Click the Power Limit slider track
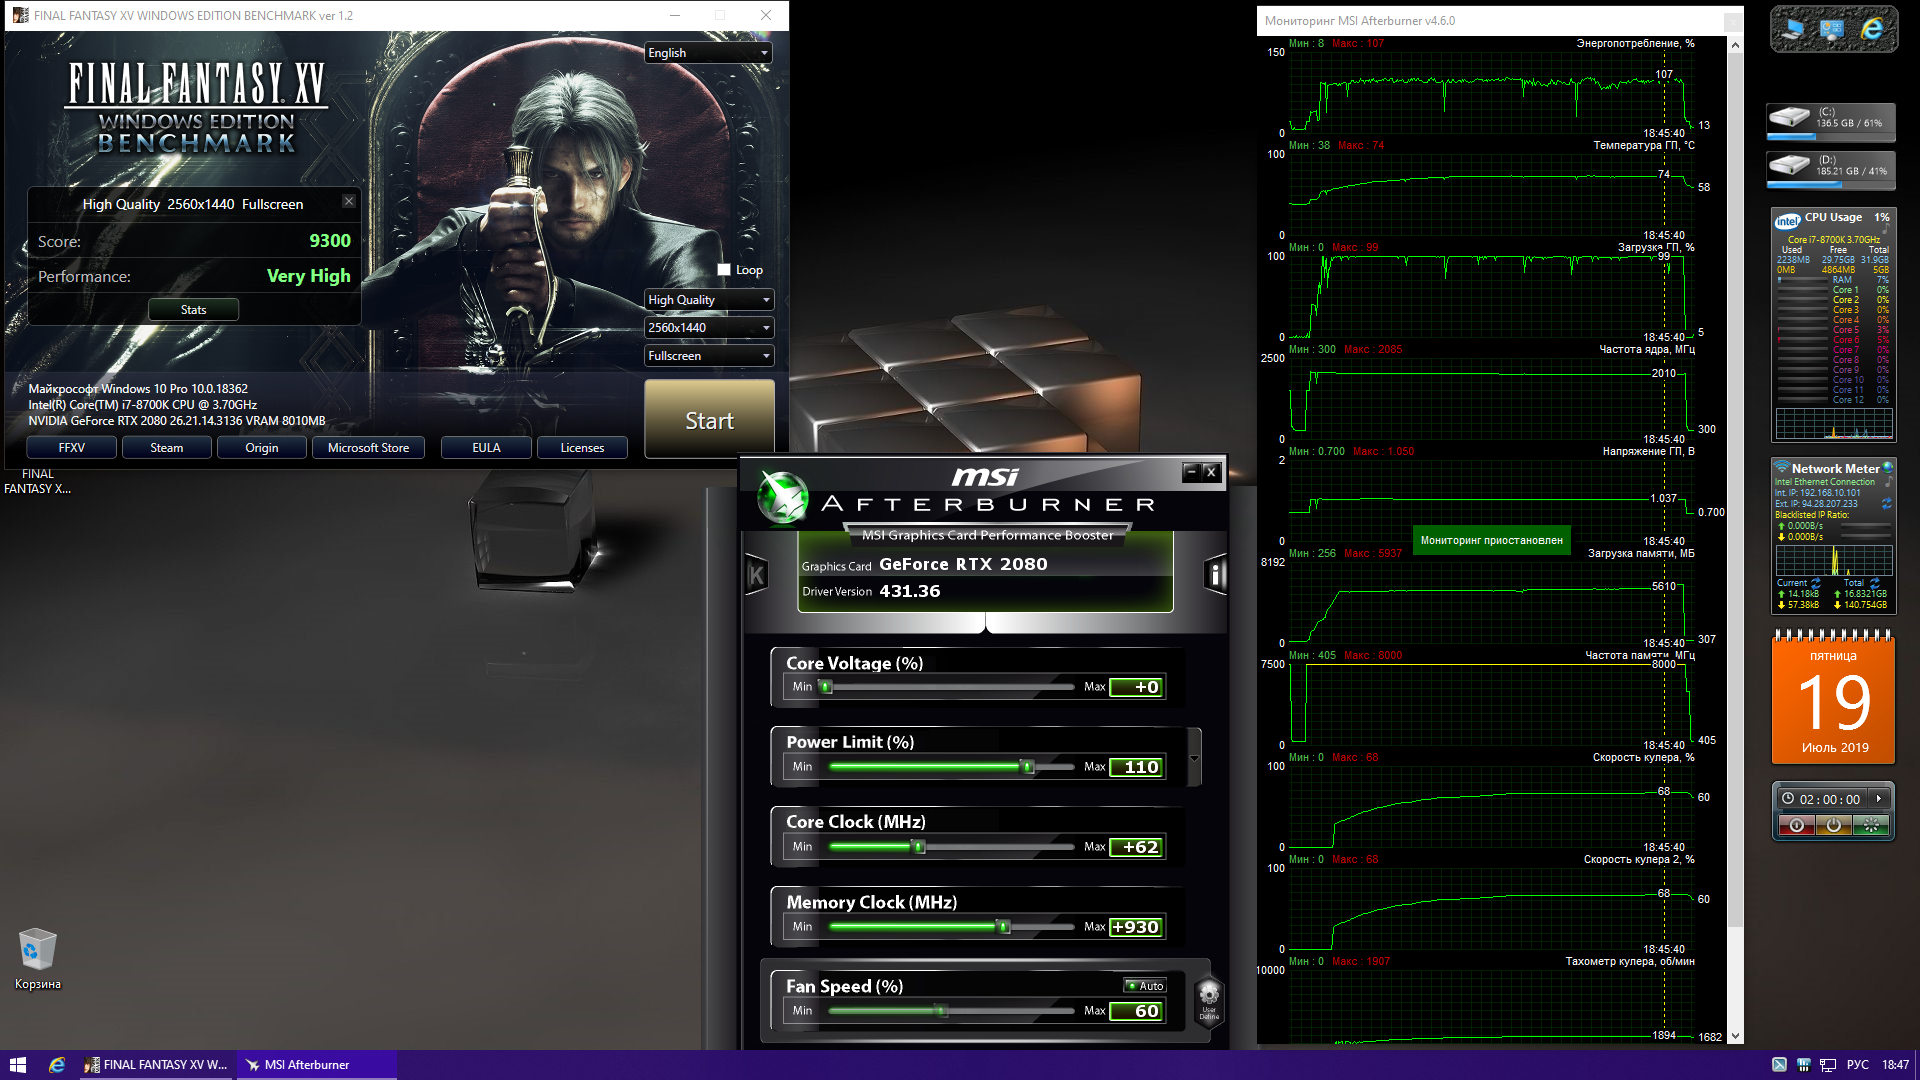The height and width of the screenshot is (1080, 1920). click(950, 767)
